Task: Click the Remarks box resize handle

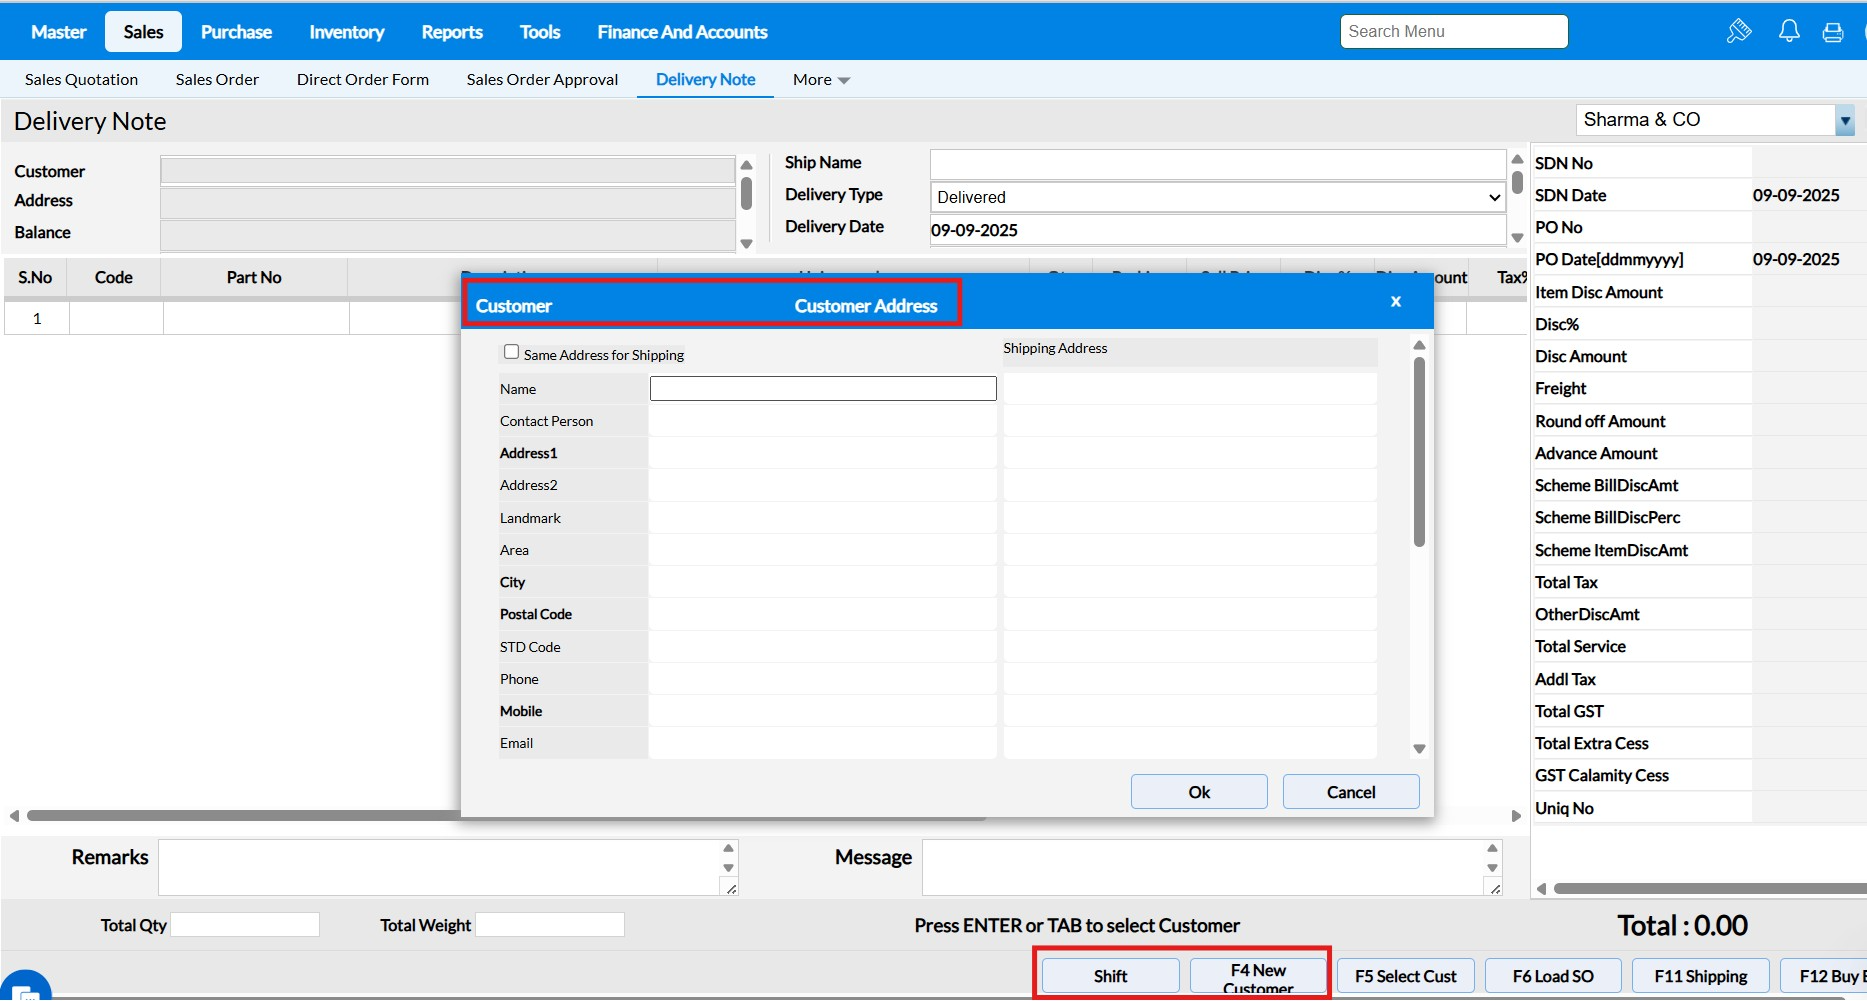Action: pos(731,888)
